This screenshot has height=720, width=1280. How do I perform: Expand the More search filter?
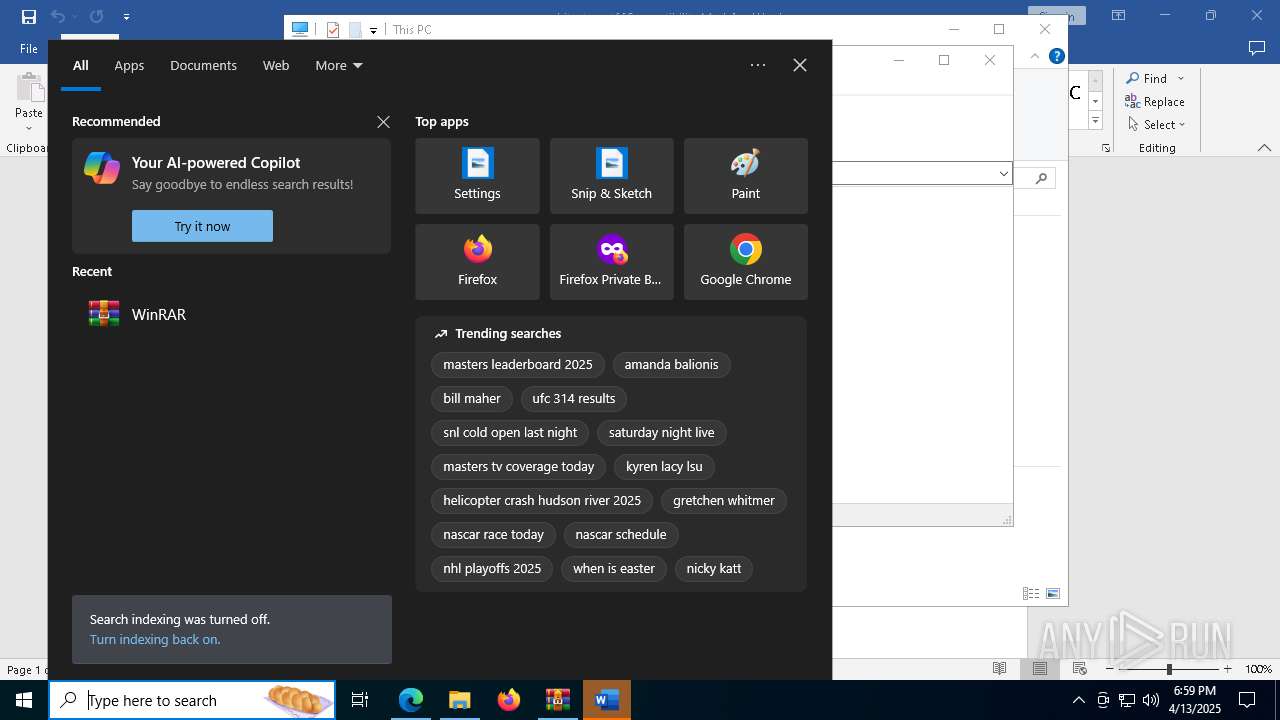point(339,65)
